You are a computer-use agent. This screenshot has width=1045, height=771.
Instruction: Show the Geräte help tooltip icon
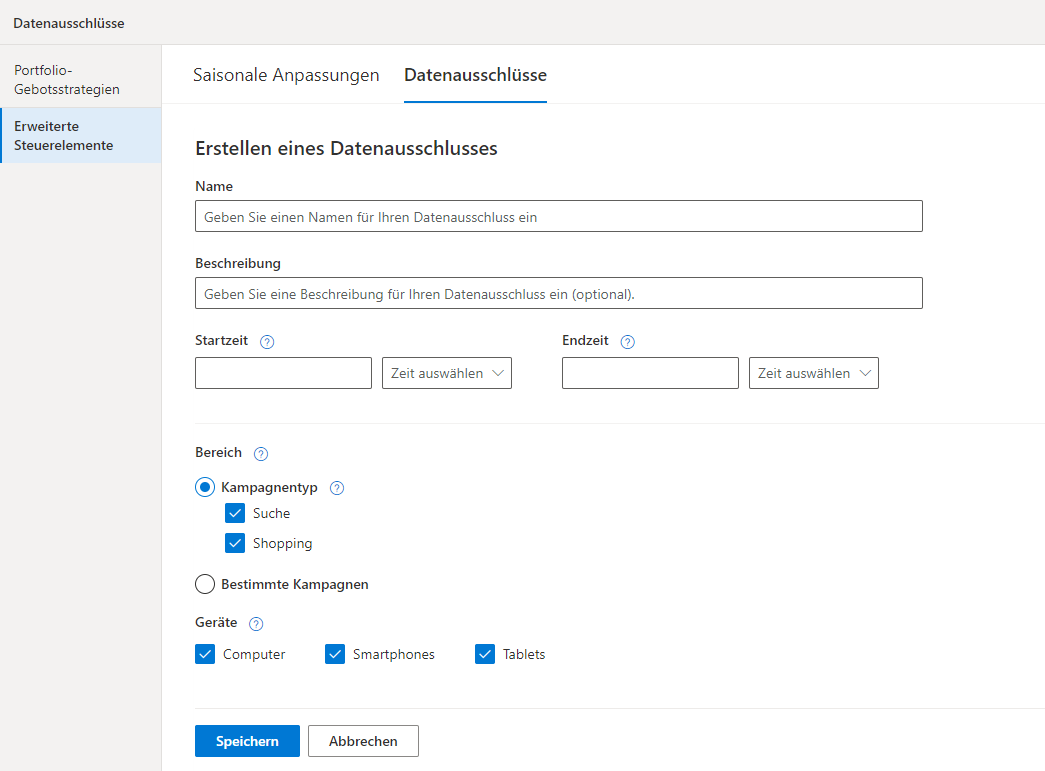pyautogui.click(x=256, y=624)
